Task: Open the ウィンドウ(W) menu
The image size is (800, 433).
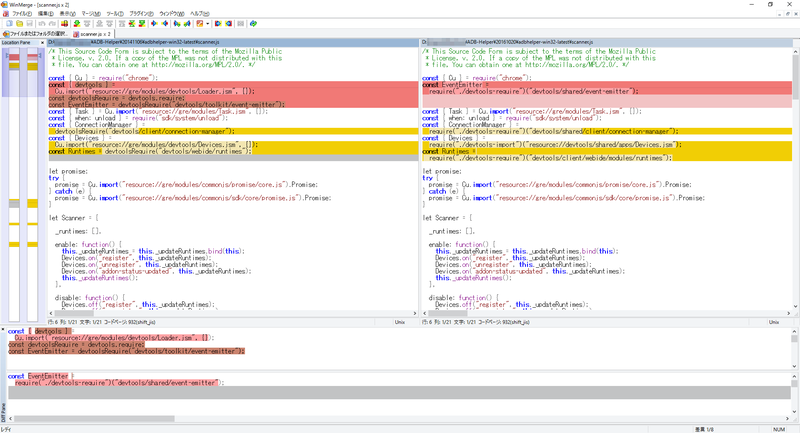Action: coord(172,14)
